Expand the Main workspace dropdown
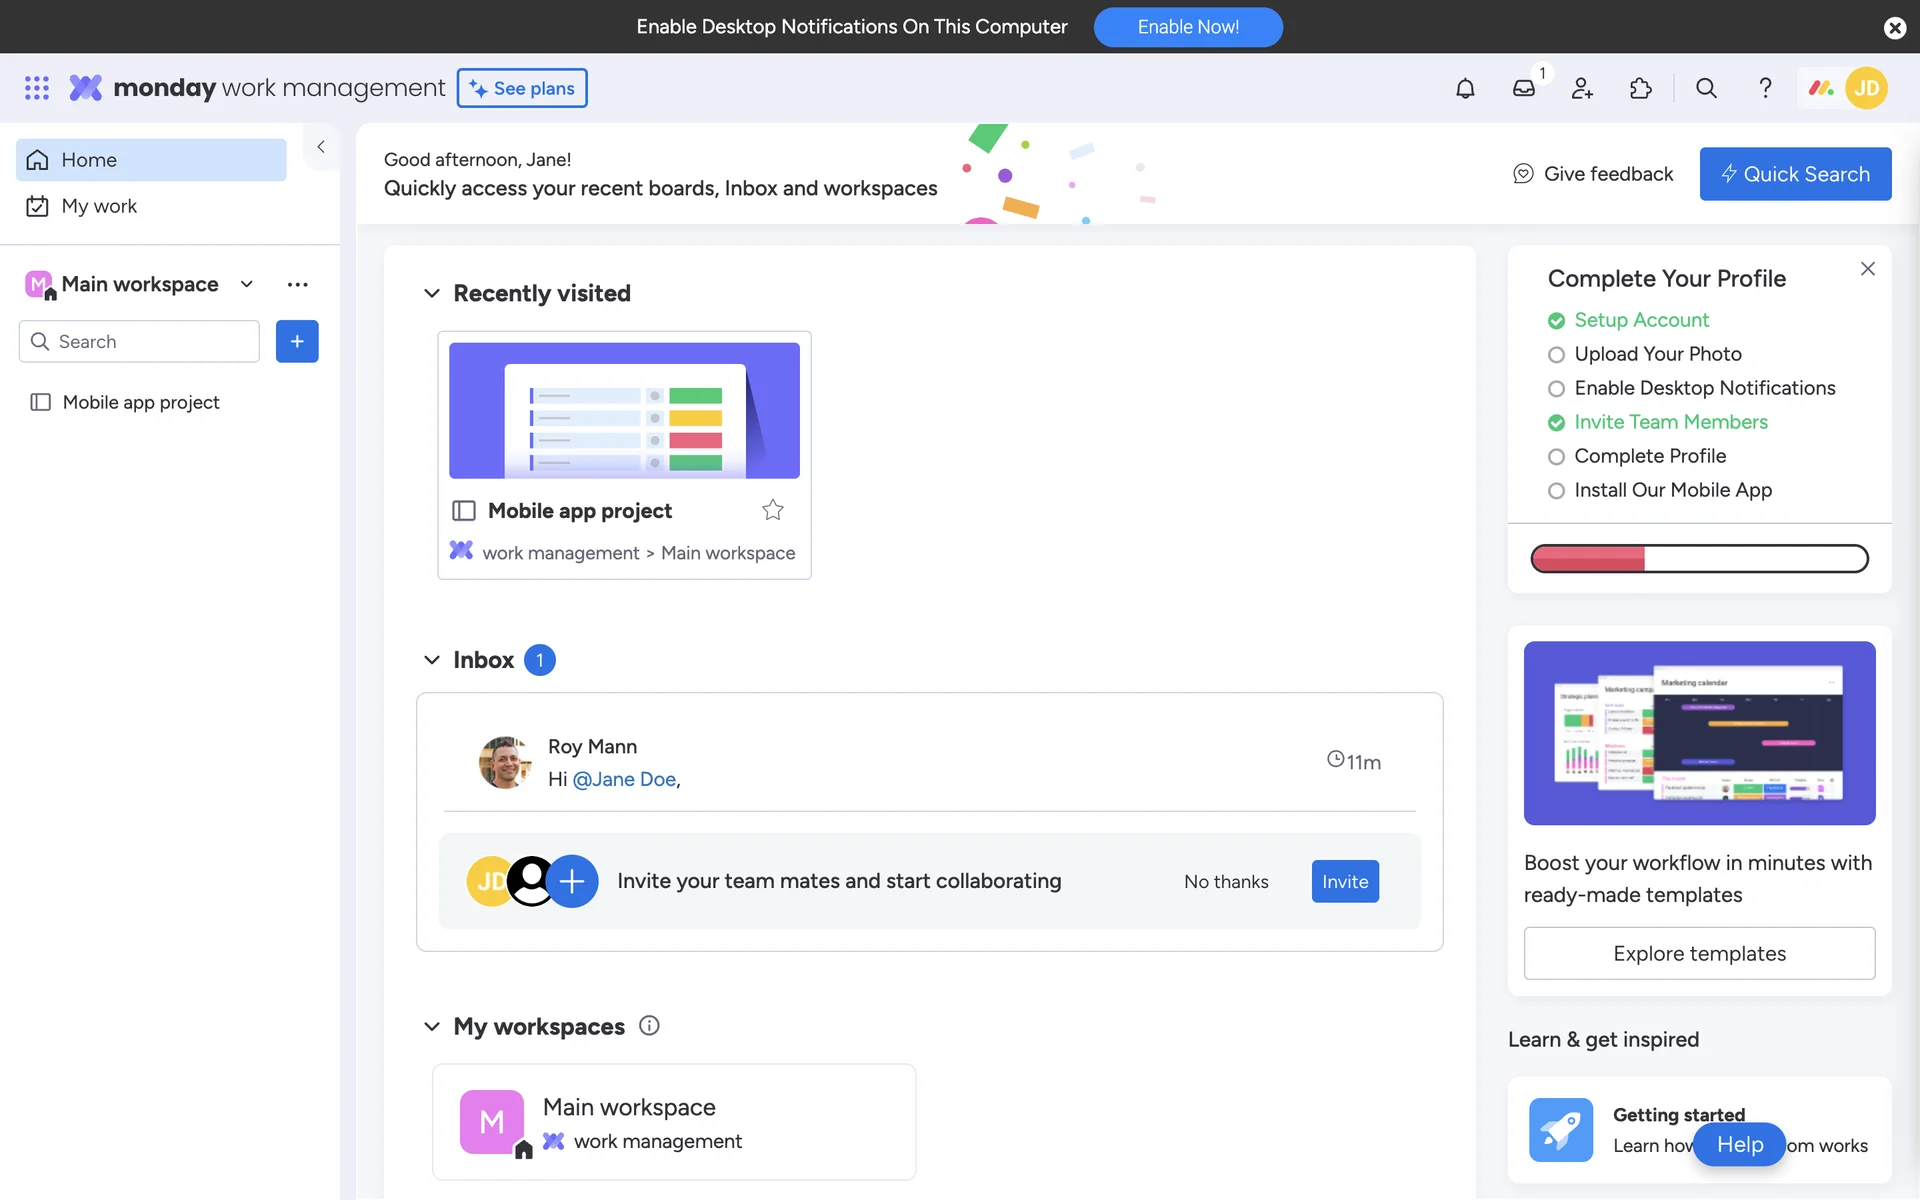This screenshot has height=1200, width=1920. pos(247,284)
